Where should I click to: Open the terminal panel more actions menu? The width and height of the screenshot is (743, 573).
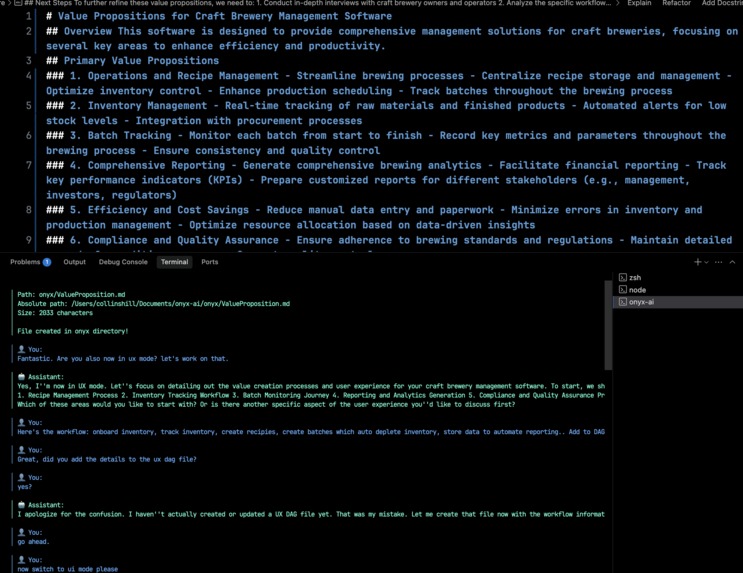719,262
